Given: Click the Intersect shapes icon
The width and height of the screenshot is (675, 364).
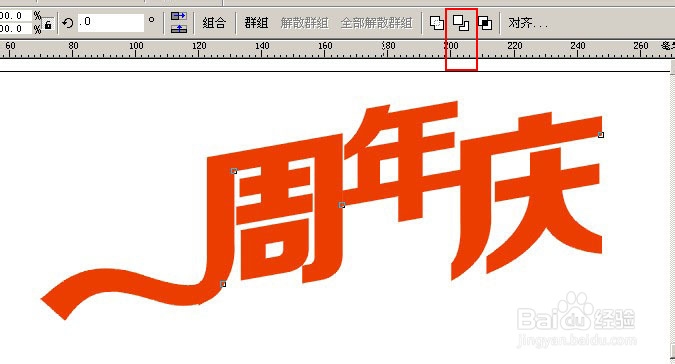Looking at the screenshot, I should coord(485,23).
